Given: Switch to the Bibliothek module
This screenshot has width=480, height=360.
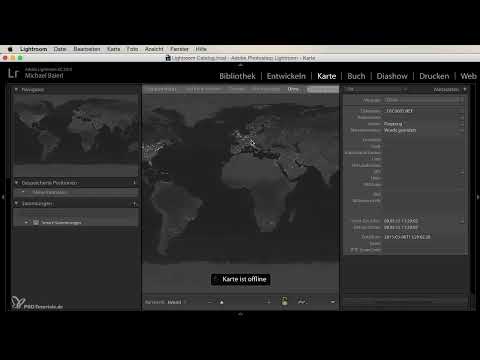Looking at the screenshot, I should [237, 76].
